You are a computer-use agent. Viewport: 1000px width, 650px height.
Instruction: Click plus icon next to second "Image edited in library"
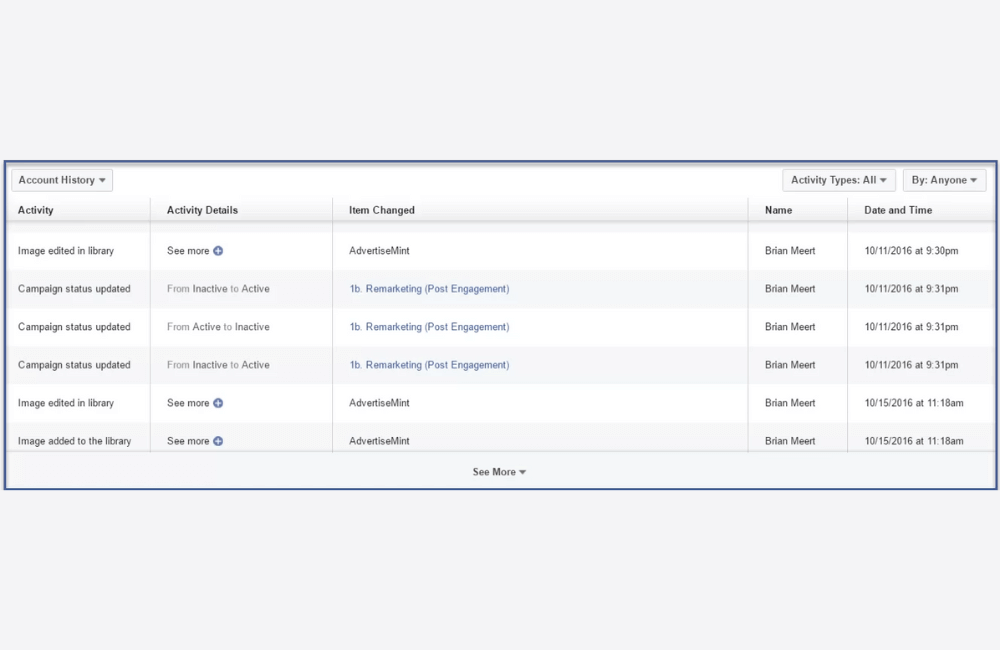coord(218,403)
